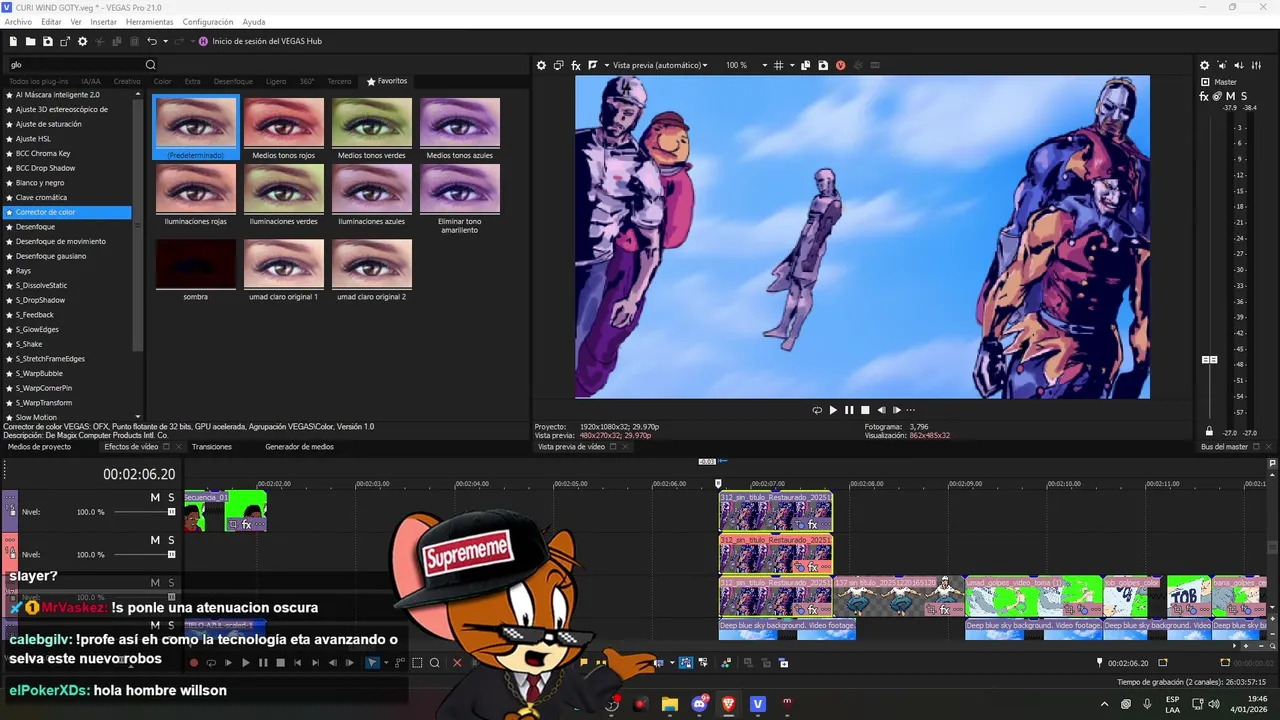Open project properties gear icon in main toolbar

83,41
